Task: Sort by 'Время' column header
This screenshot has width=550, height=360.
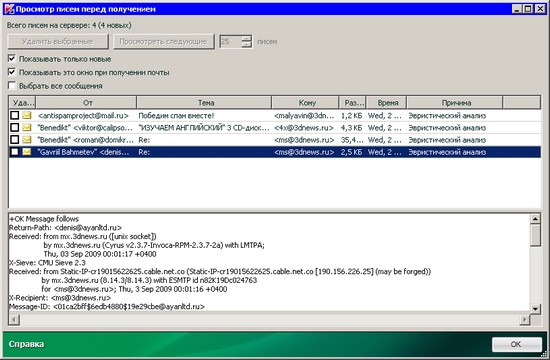Action: point(387,103)
